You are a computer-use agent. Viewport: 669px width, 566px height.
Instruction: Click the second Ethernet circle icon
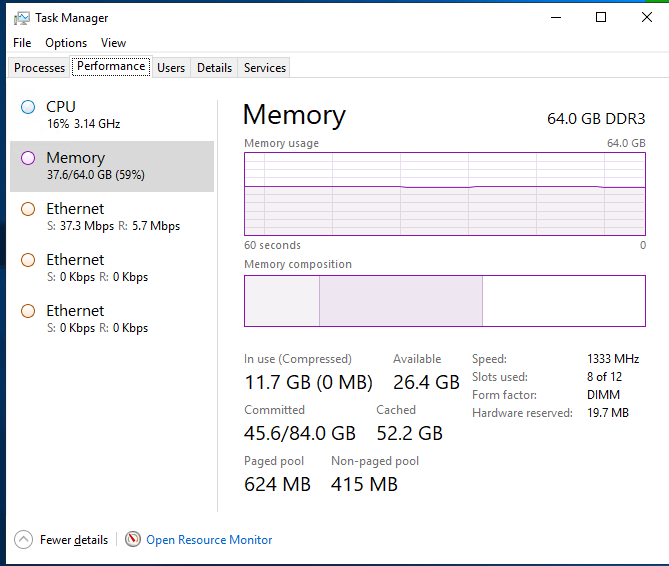[28, 260]
